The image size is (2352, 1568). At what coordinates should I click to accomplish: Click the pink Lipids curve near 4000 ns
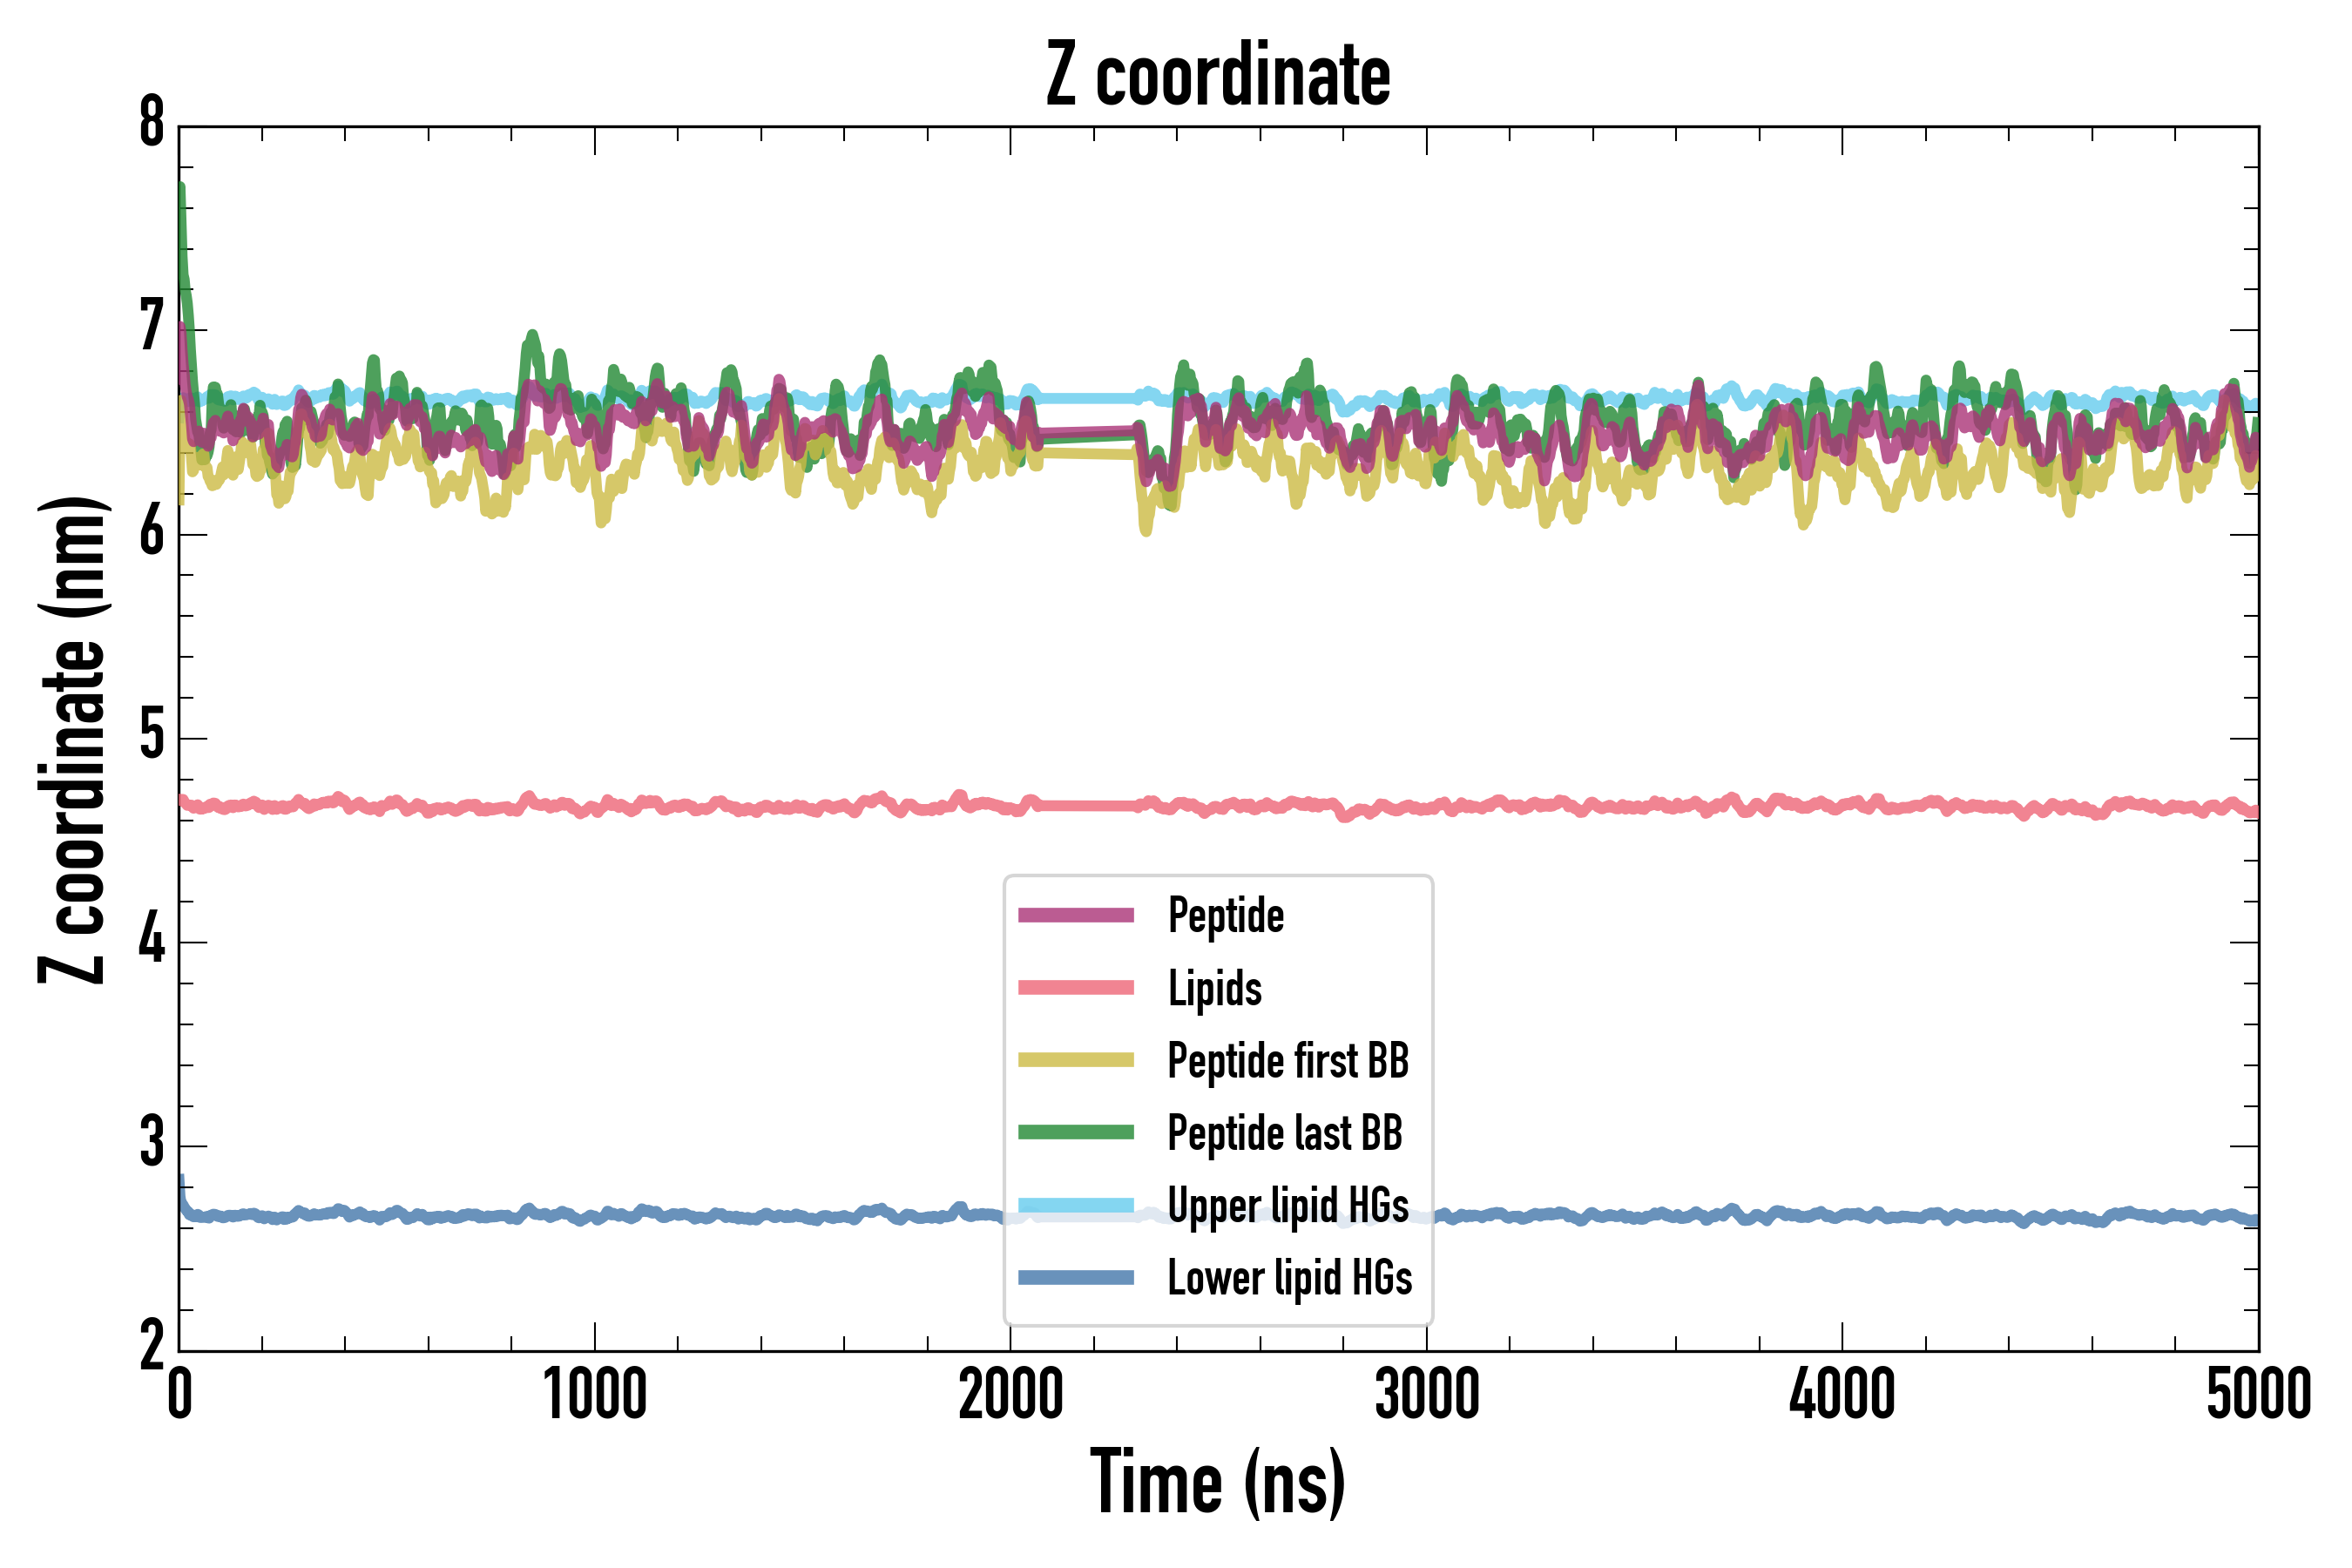[x=1843, y=805]
